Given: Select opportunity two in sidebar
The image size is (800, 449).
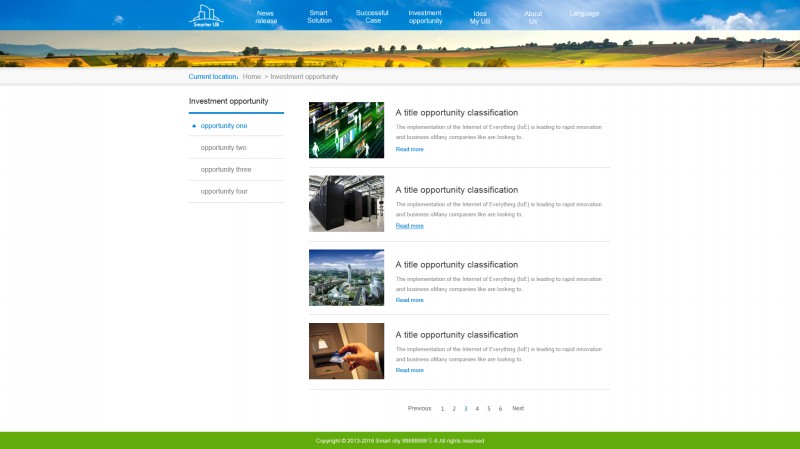Looking at the screenshot, I should click(x=223, y=148).
